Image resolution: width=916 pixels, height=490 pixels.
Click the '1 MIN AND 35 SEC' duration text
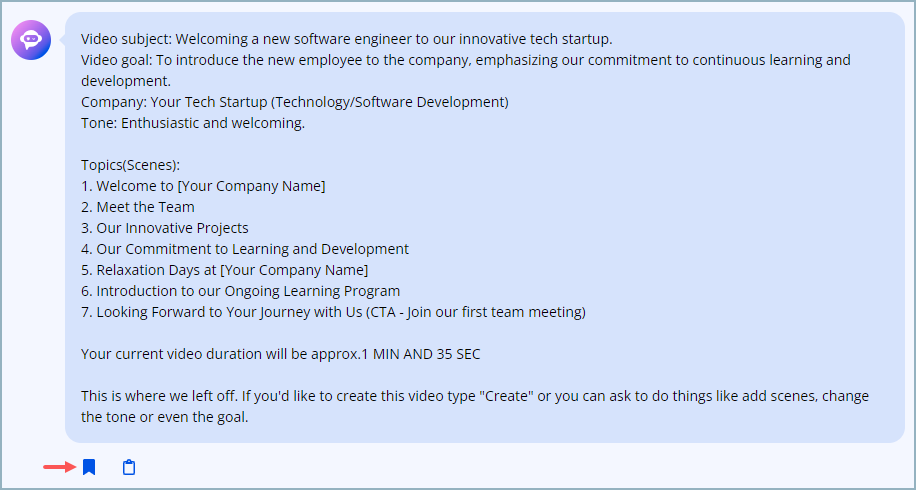coord(425,354)
